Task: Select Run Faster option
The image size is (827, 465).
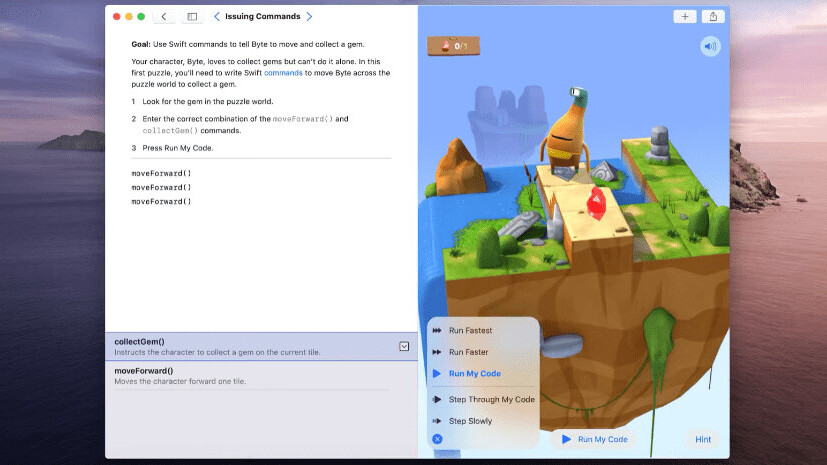Action: [x=468, y=352]
